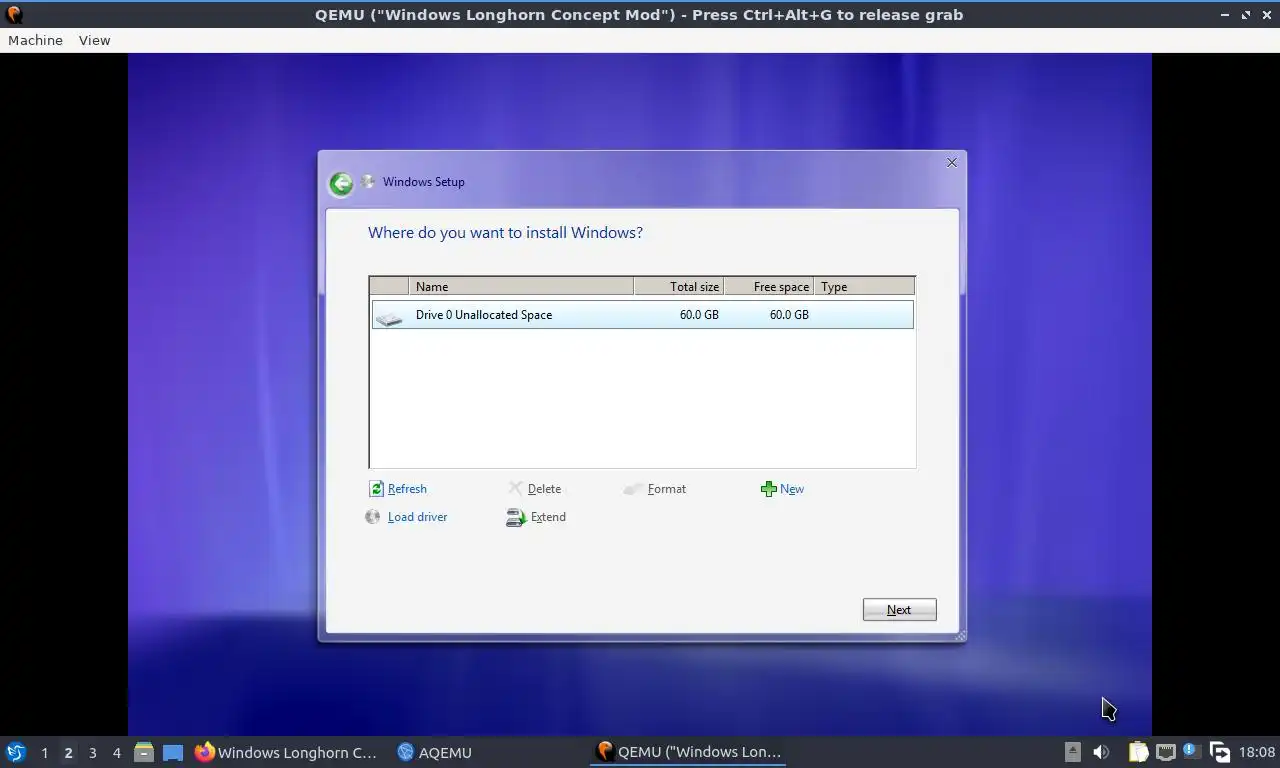This screenshot has width=1280, height=768.
Task: Open the file manager taskbar icon
Action: 144,752
